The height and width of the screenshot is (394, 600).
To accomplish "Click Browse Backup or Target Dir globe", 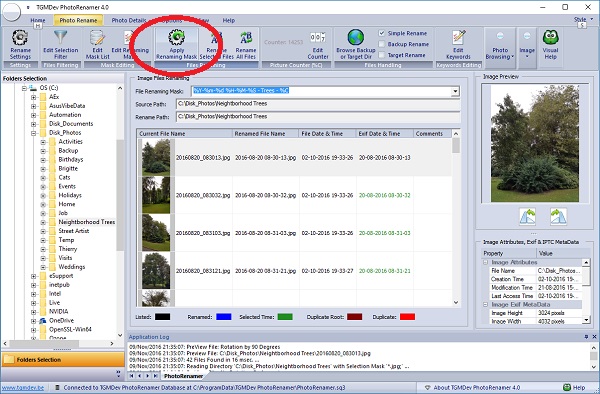I will tap(355, 37).
